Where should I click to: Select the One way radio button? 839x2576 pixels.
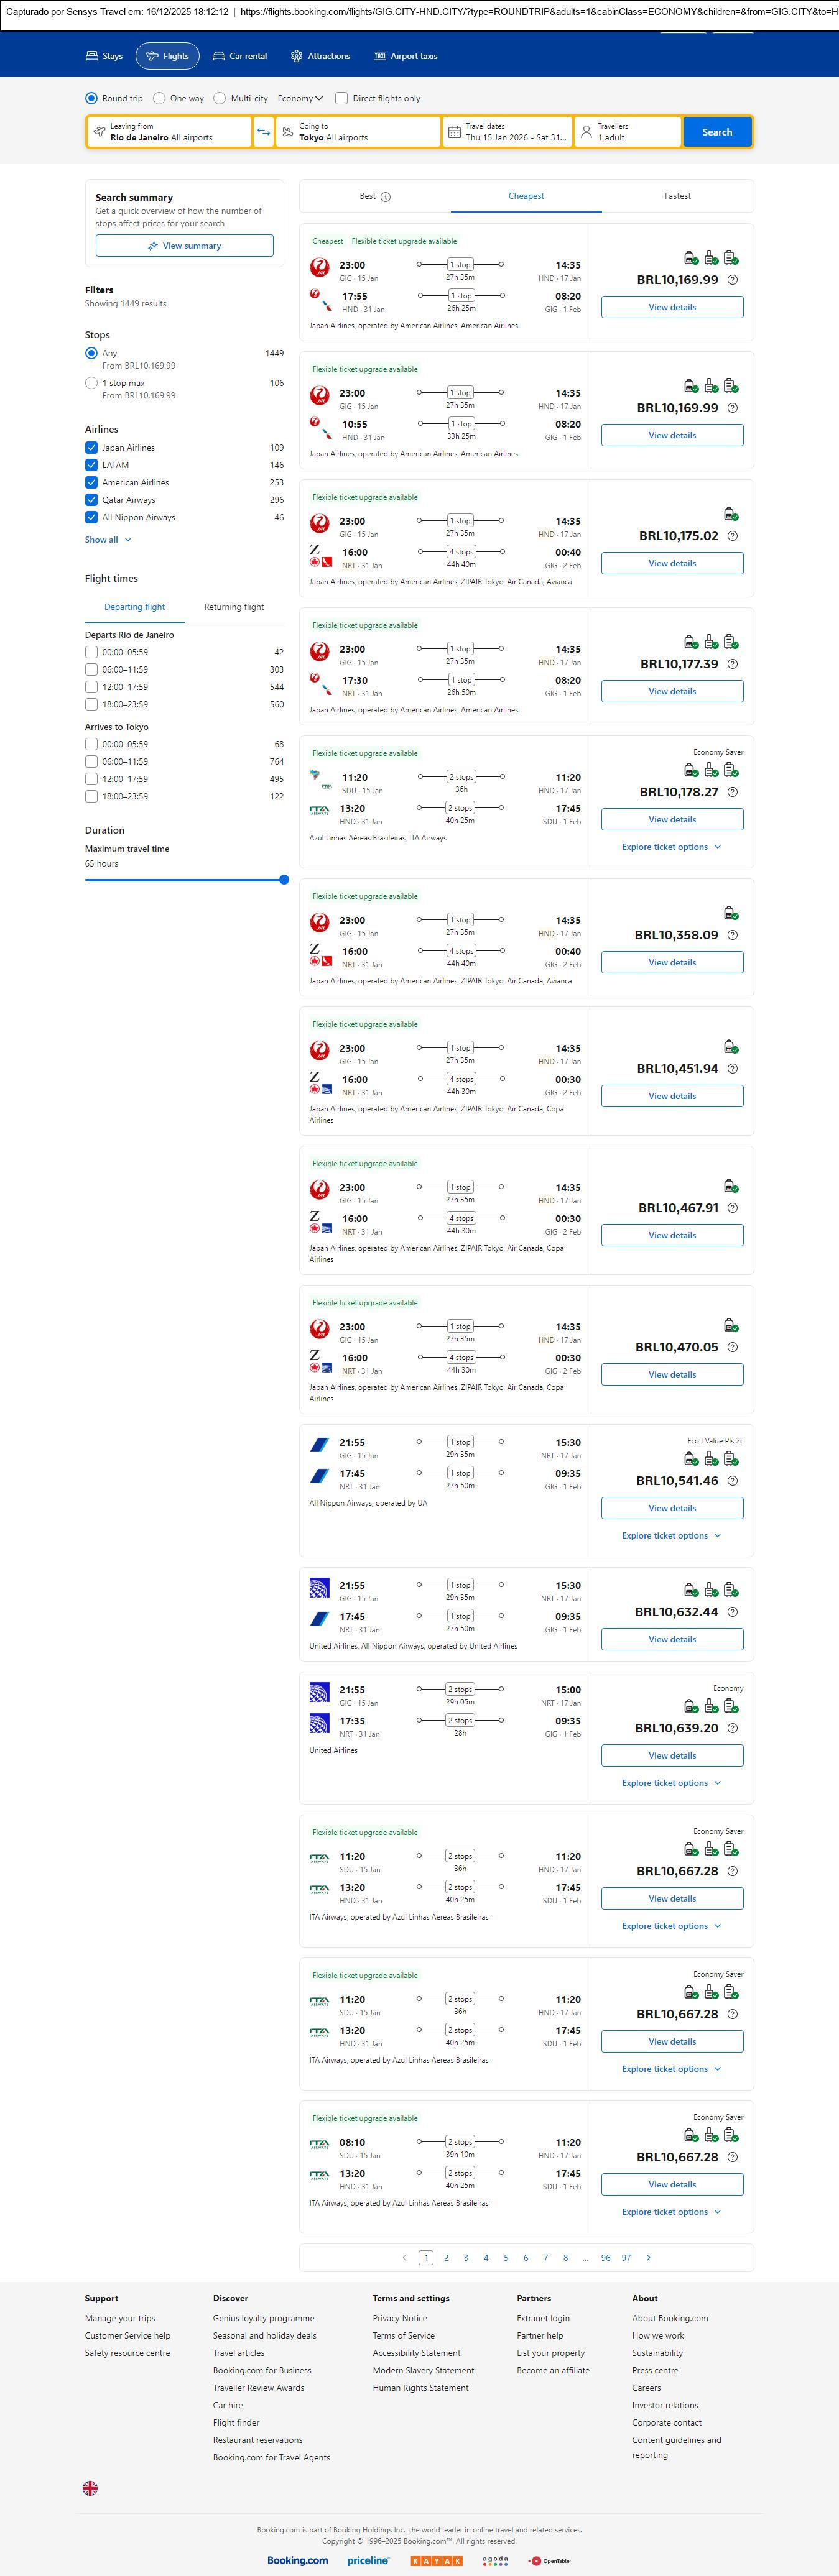point(160,98)
